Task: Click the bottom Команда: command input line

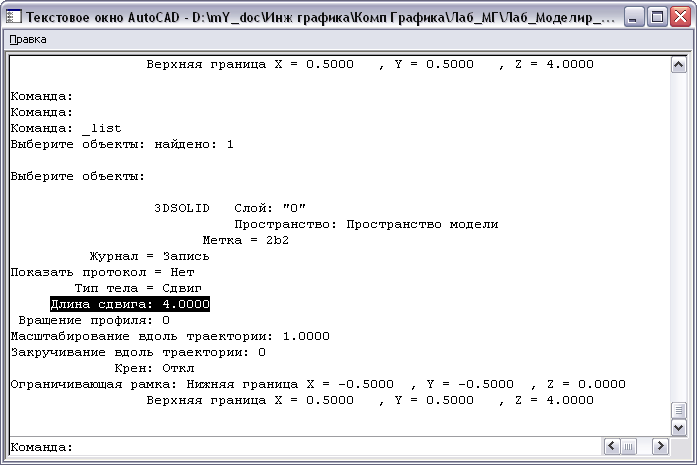Action: point(304,447)
